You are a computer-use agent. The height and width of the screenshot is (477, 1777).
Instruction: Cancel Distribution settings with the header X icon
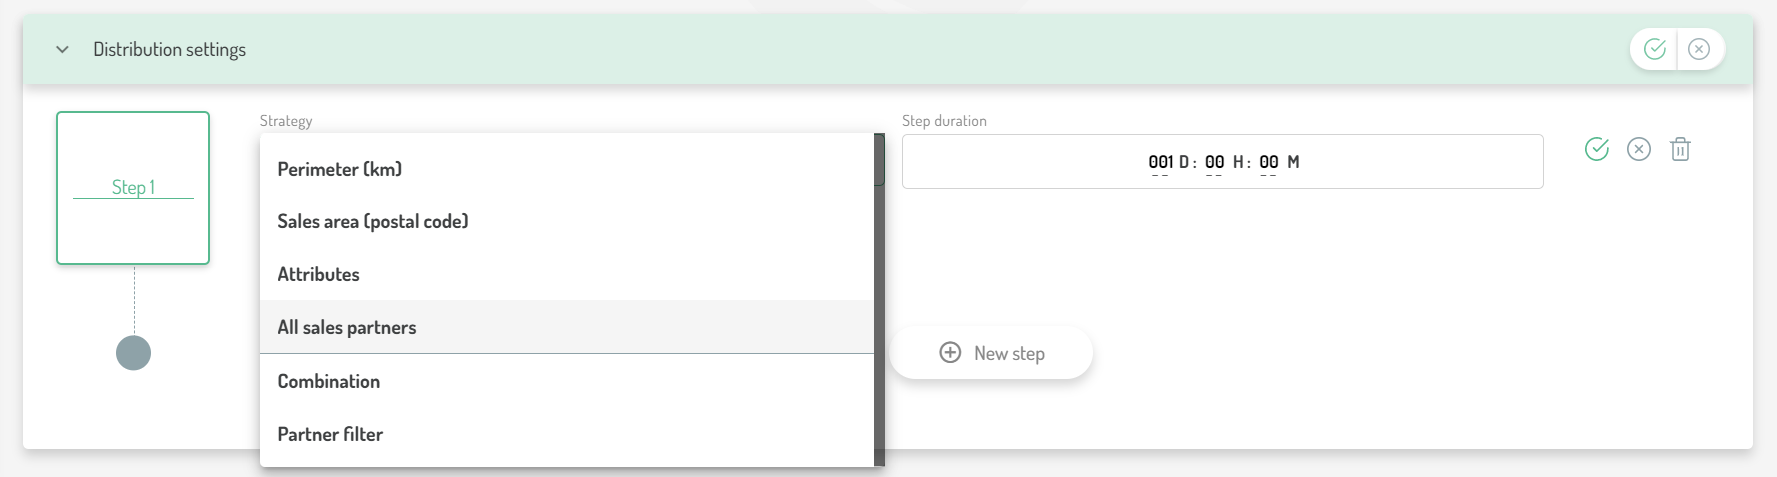pos(1699,49)
